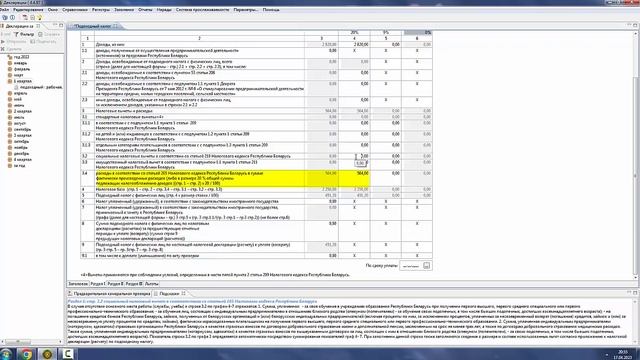Click the Удалить button
The image size is (640, 360).
tap(11, 49)
